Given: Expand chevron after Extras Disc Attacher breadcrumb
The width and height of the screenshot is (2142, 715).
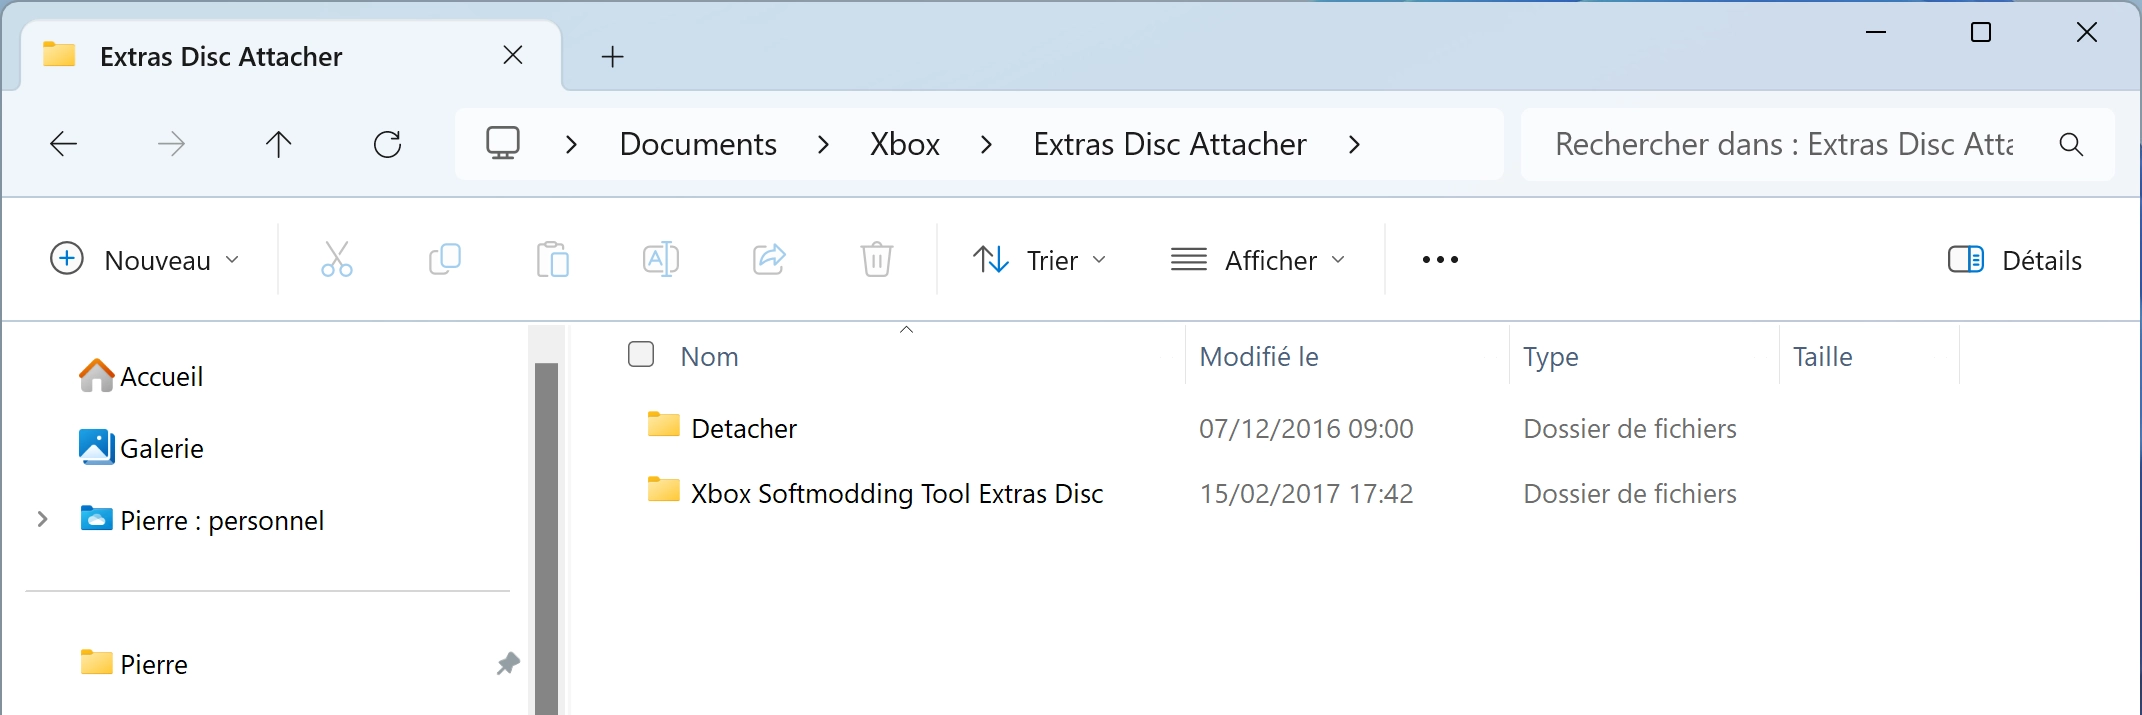Looking at the screenshot, I should click(x=1354, y=145).
